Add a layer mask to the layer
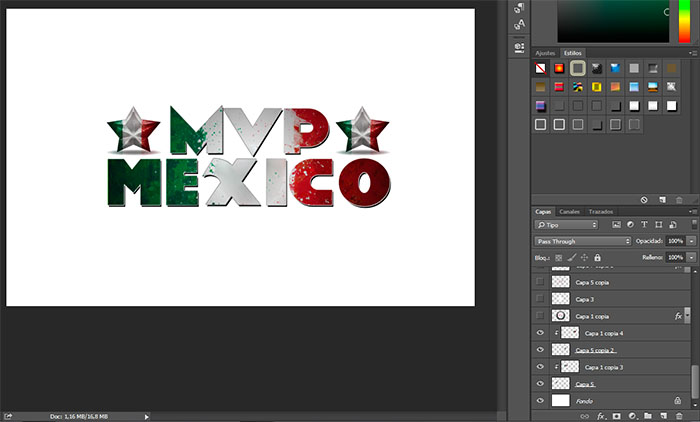The width and height of the screenshot is (700, 422). pos(616,415)
